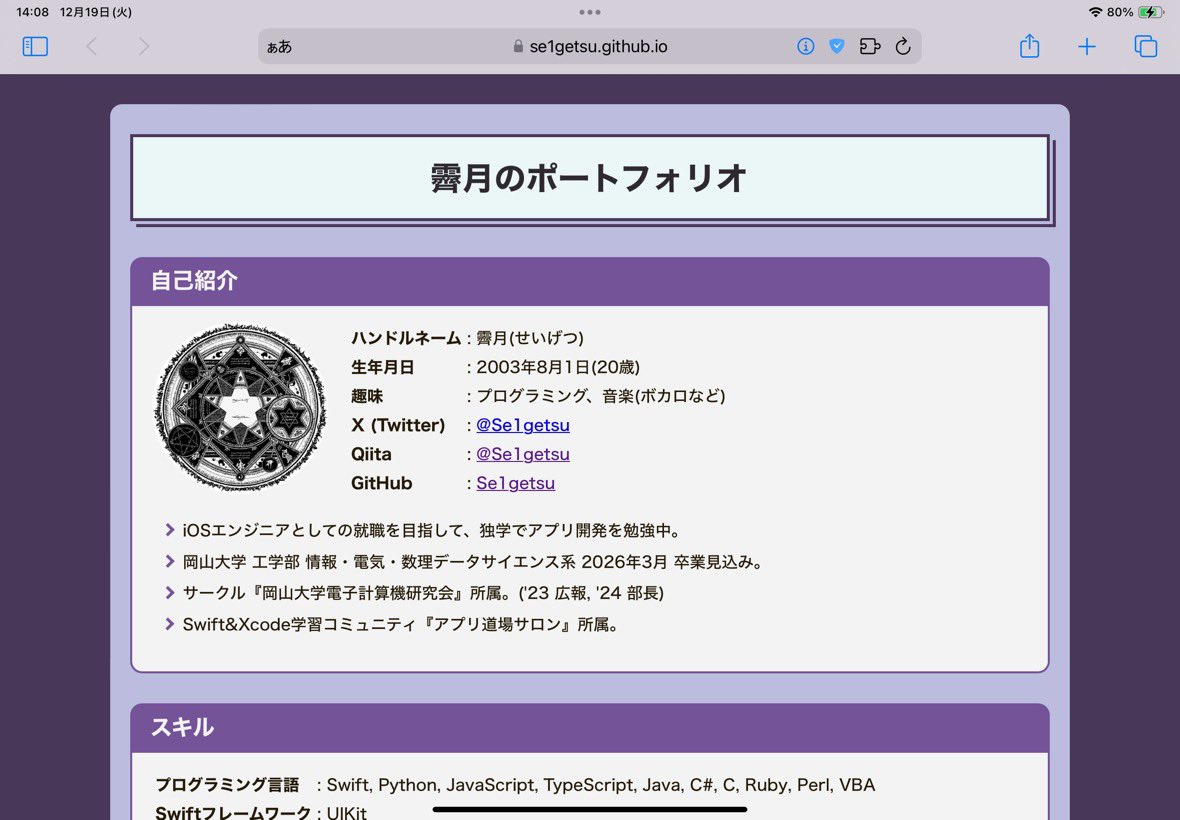
Task: Click the magic circle profile image
Action: click(240, 407)
